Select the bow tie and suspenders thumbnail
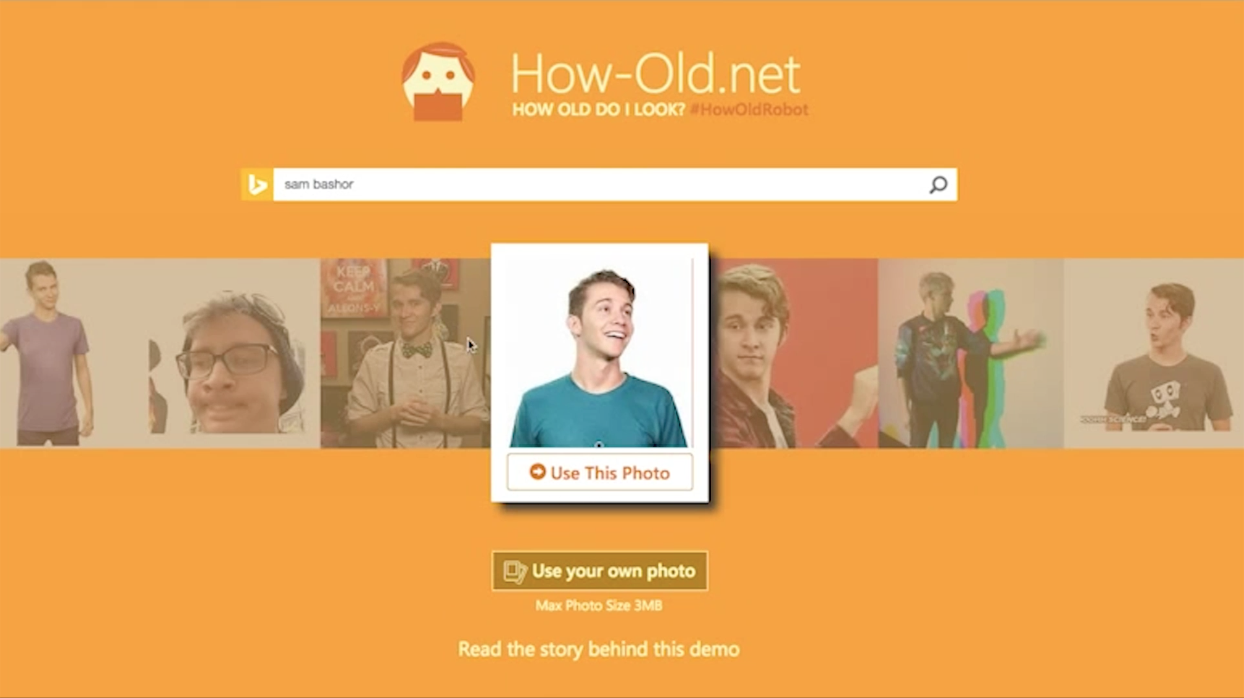This screenshot has height=698, width=1244. pos(405,353)
